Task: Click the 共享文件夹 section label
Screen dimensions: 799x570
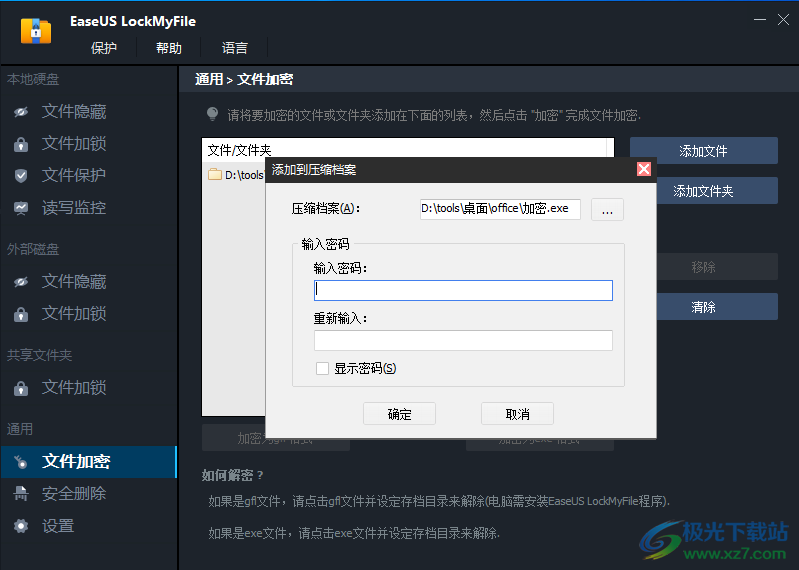Action: tap(39, 355)
